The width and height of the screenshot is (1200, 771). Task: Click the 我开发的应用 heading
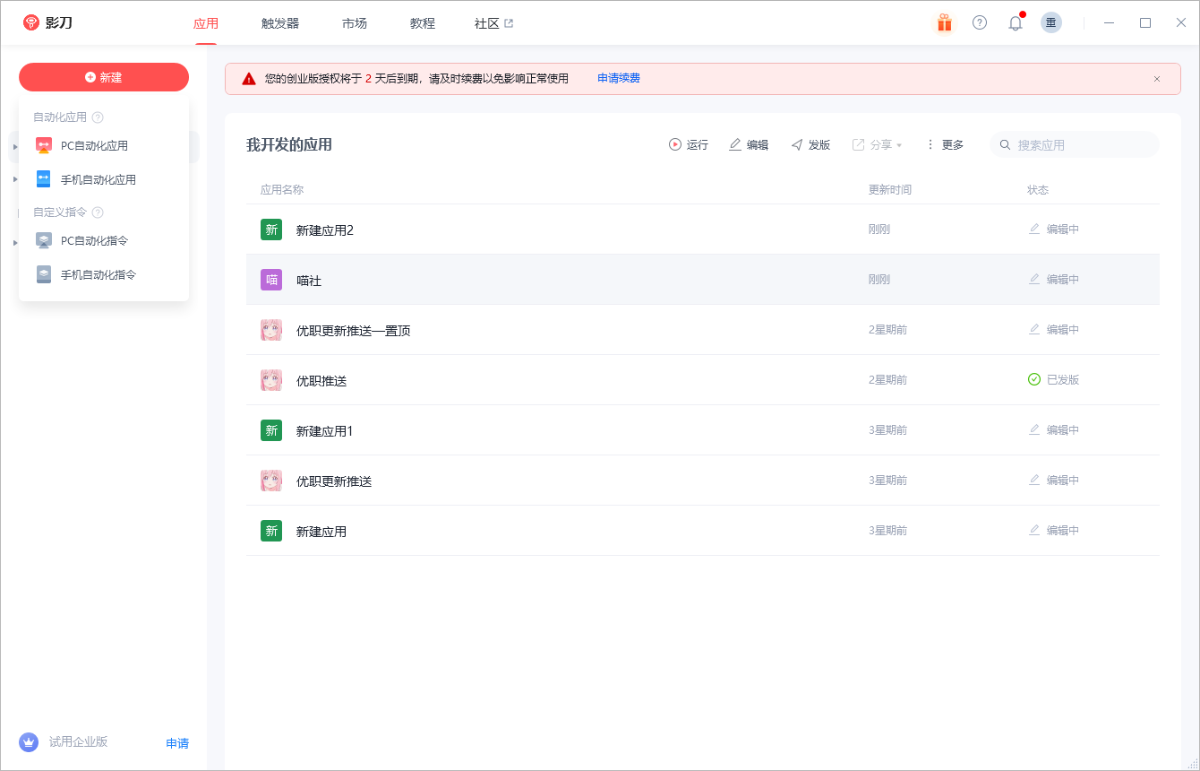click(x=289, y=145)
